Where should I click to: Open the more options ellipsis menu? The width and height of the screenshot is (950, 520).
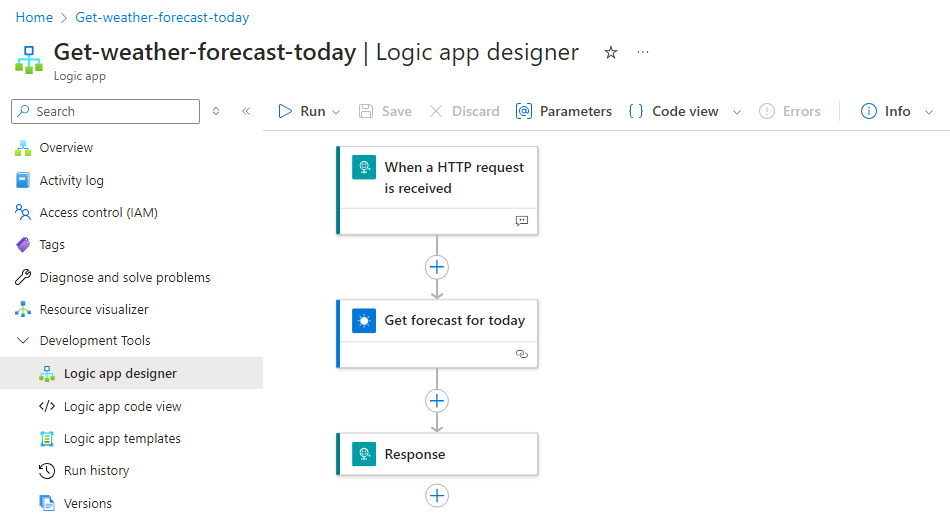click(x=643, y=52)
